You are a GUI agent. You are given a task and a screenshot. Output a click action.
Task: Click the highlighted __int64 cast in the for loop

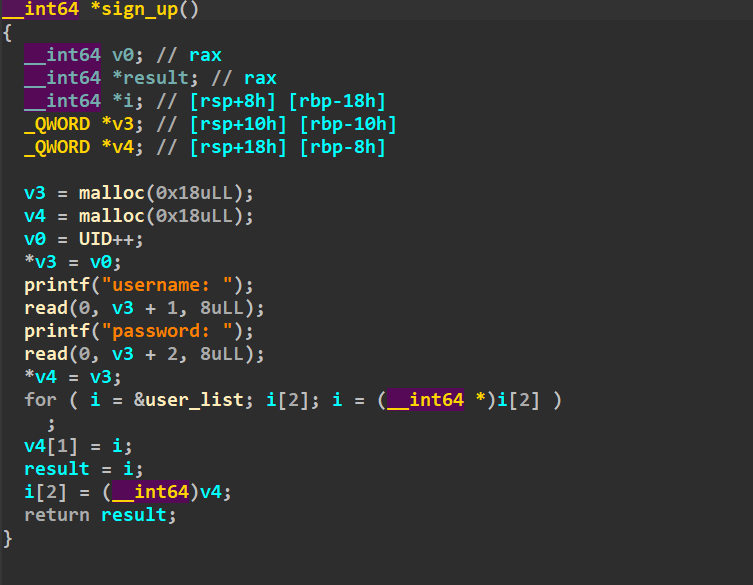pyautogui.click(x=425, y=400)
